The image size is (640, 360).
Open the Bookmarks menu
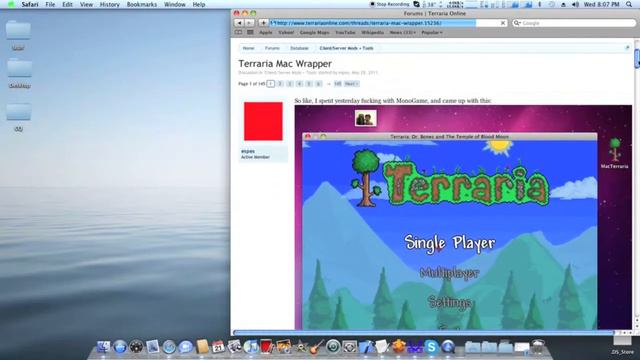[x=142, y=4]
